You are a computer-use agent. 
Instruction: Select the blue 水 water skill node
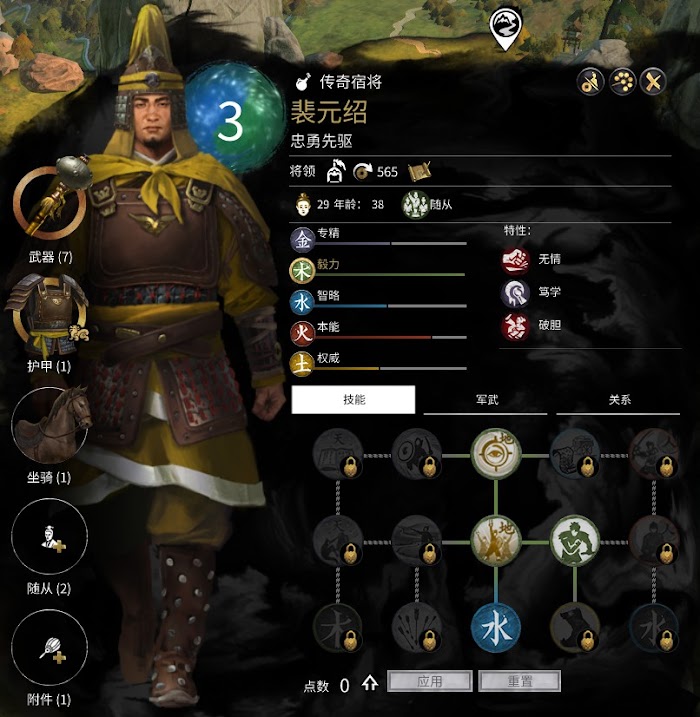tap(496, 627)
